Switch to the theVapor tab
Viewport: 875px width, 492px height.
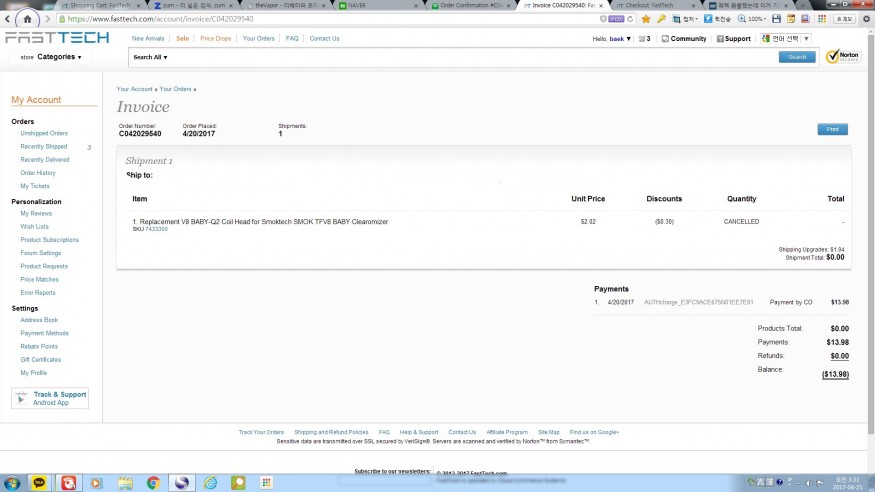285,5
